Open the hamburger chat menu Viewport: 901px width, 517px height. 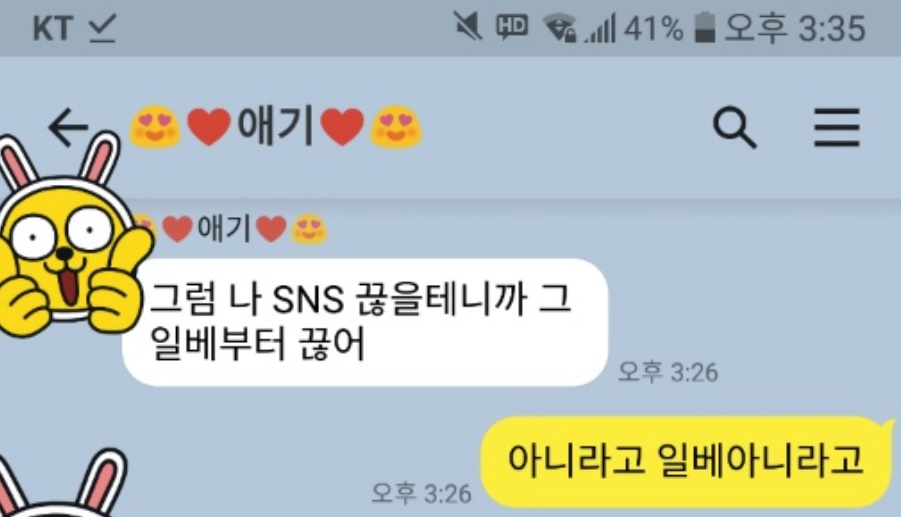pyautogui.click(x=837, y=128)
